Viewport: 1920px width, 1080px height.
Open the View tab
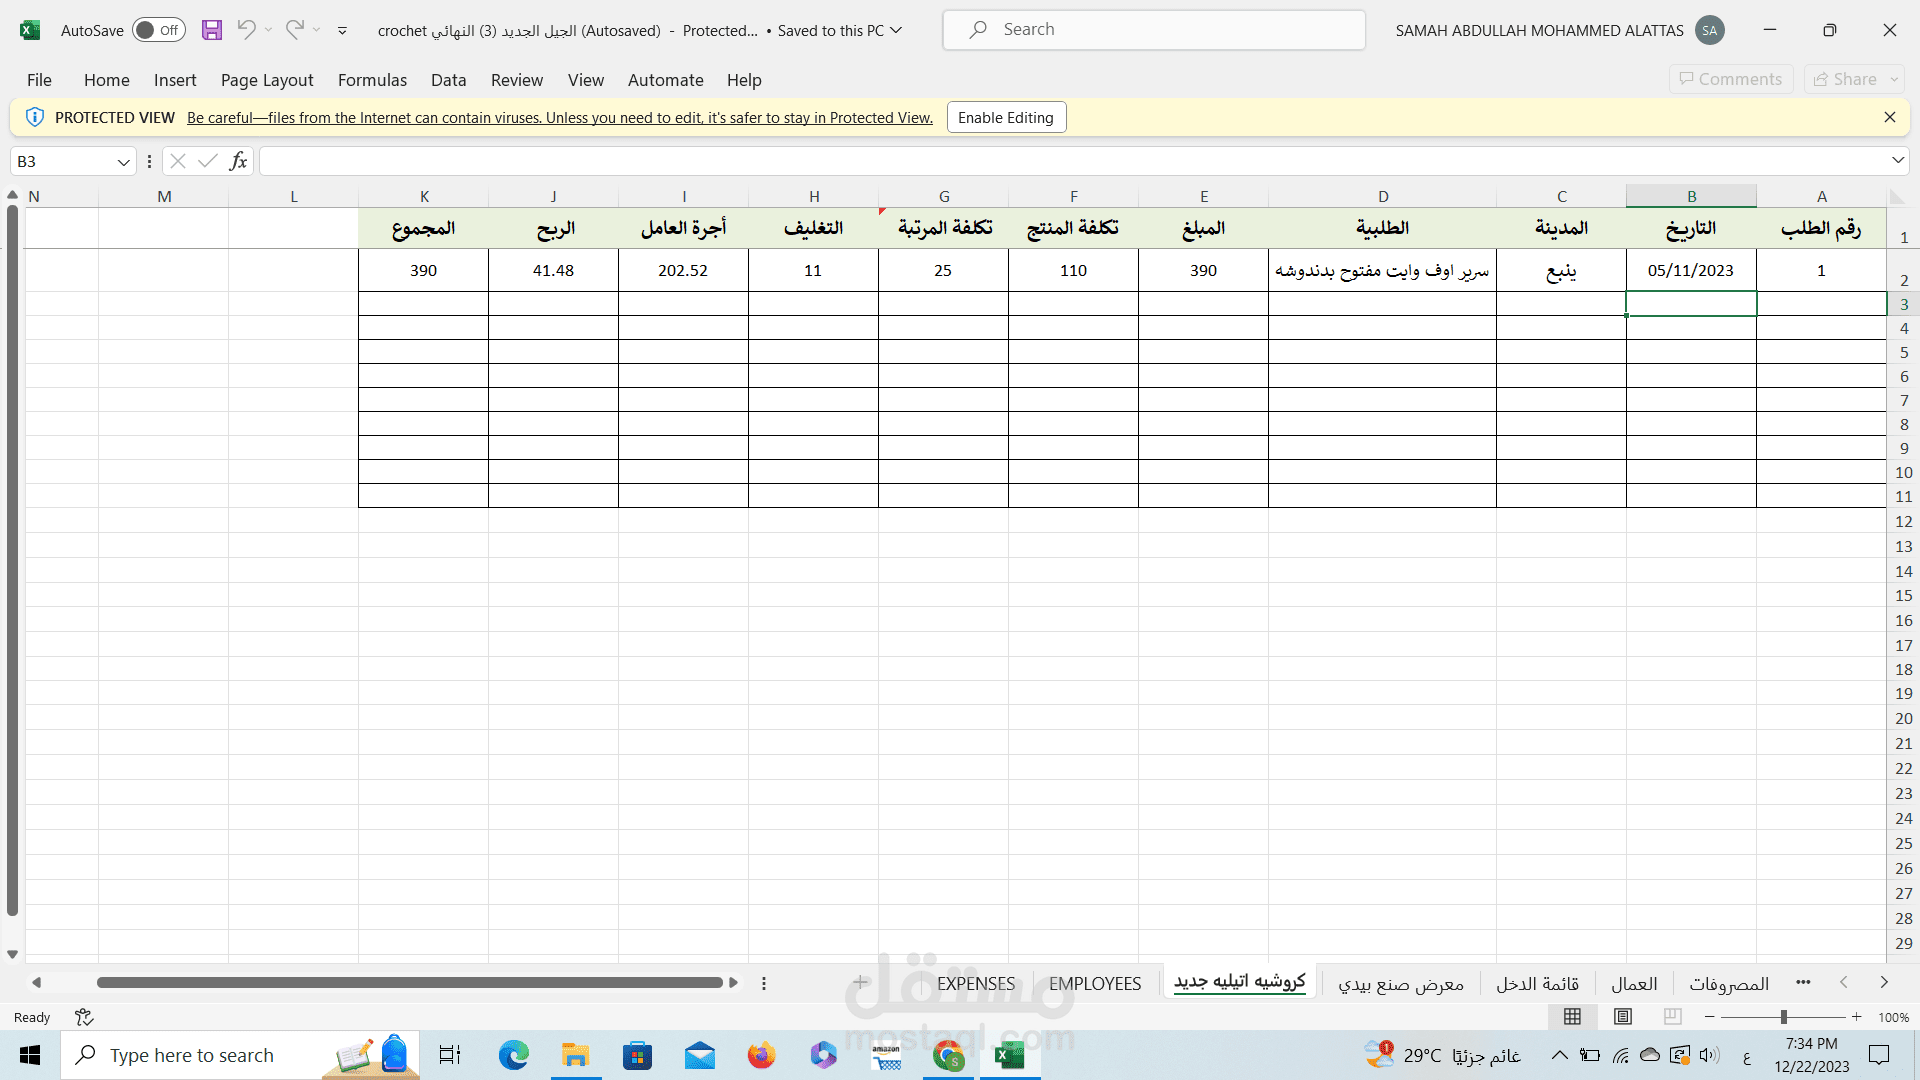[586, 80]
